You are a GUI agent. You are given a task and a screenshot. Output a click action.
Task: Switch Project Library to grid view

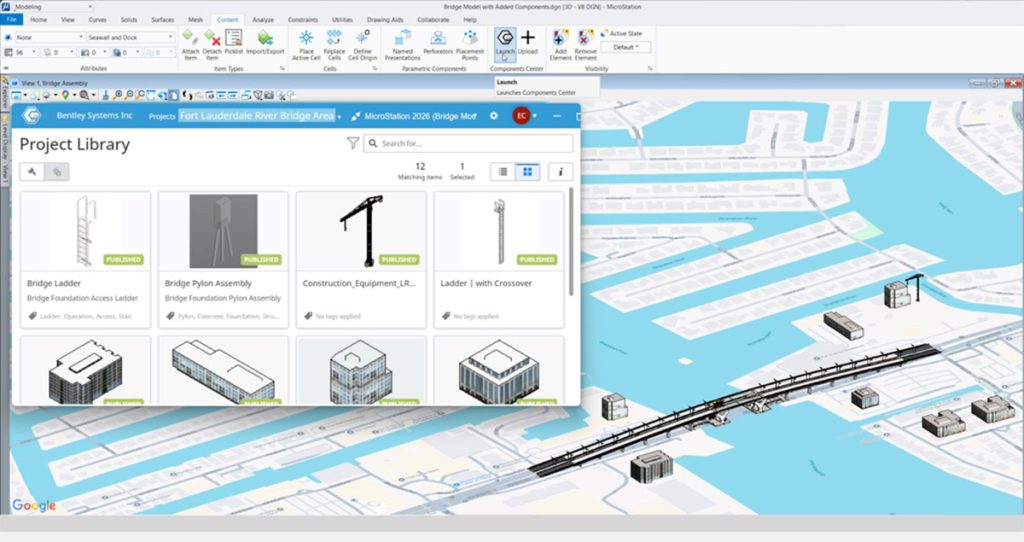pos(528,172)
